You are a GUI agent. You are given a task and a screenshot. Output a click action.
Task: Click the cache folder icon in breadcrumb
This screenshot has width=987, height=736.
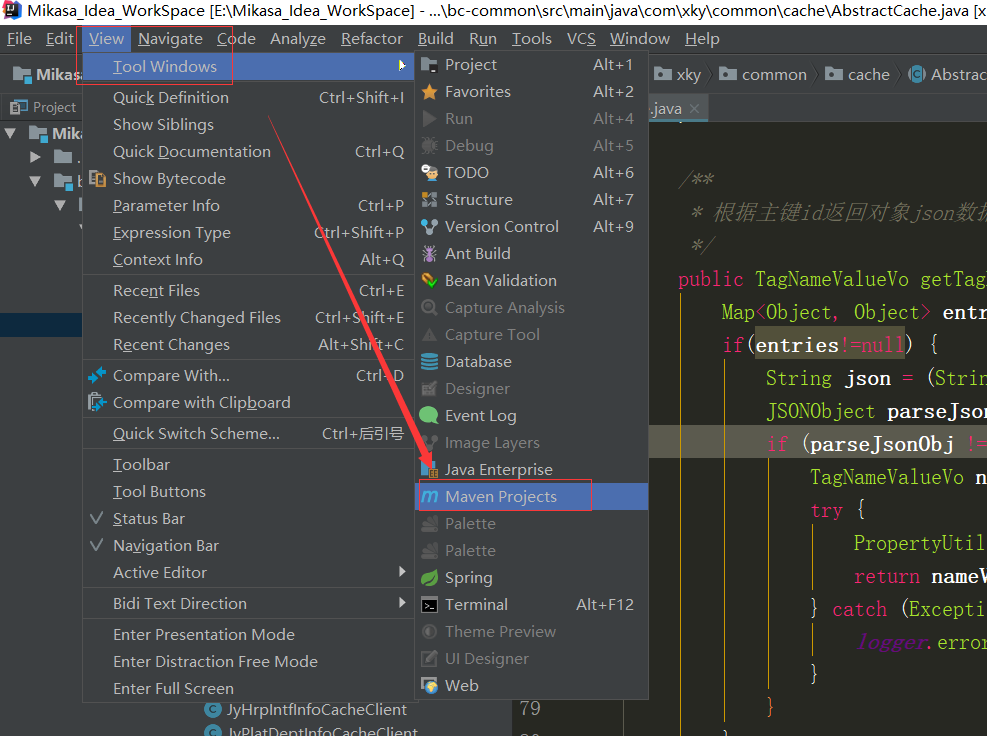click(x=834, y=74)
